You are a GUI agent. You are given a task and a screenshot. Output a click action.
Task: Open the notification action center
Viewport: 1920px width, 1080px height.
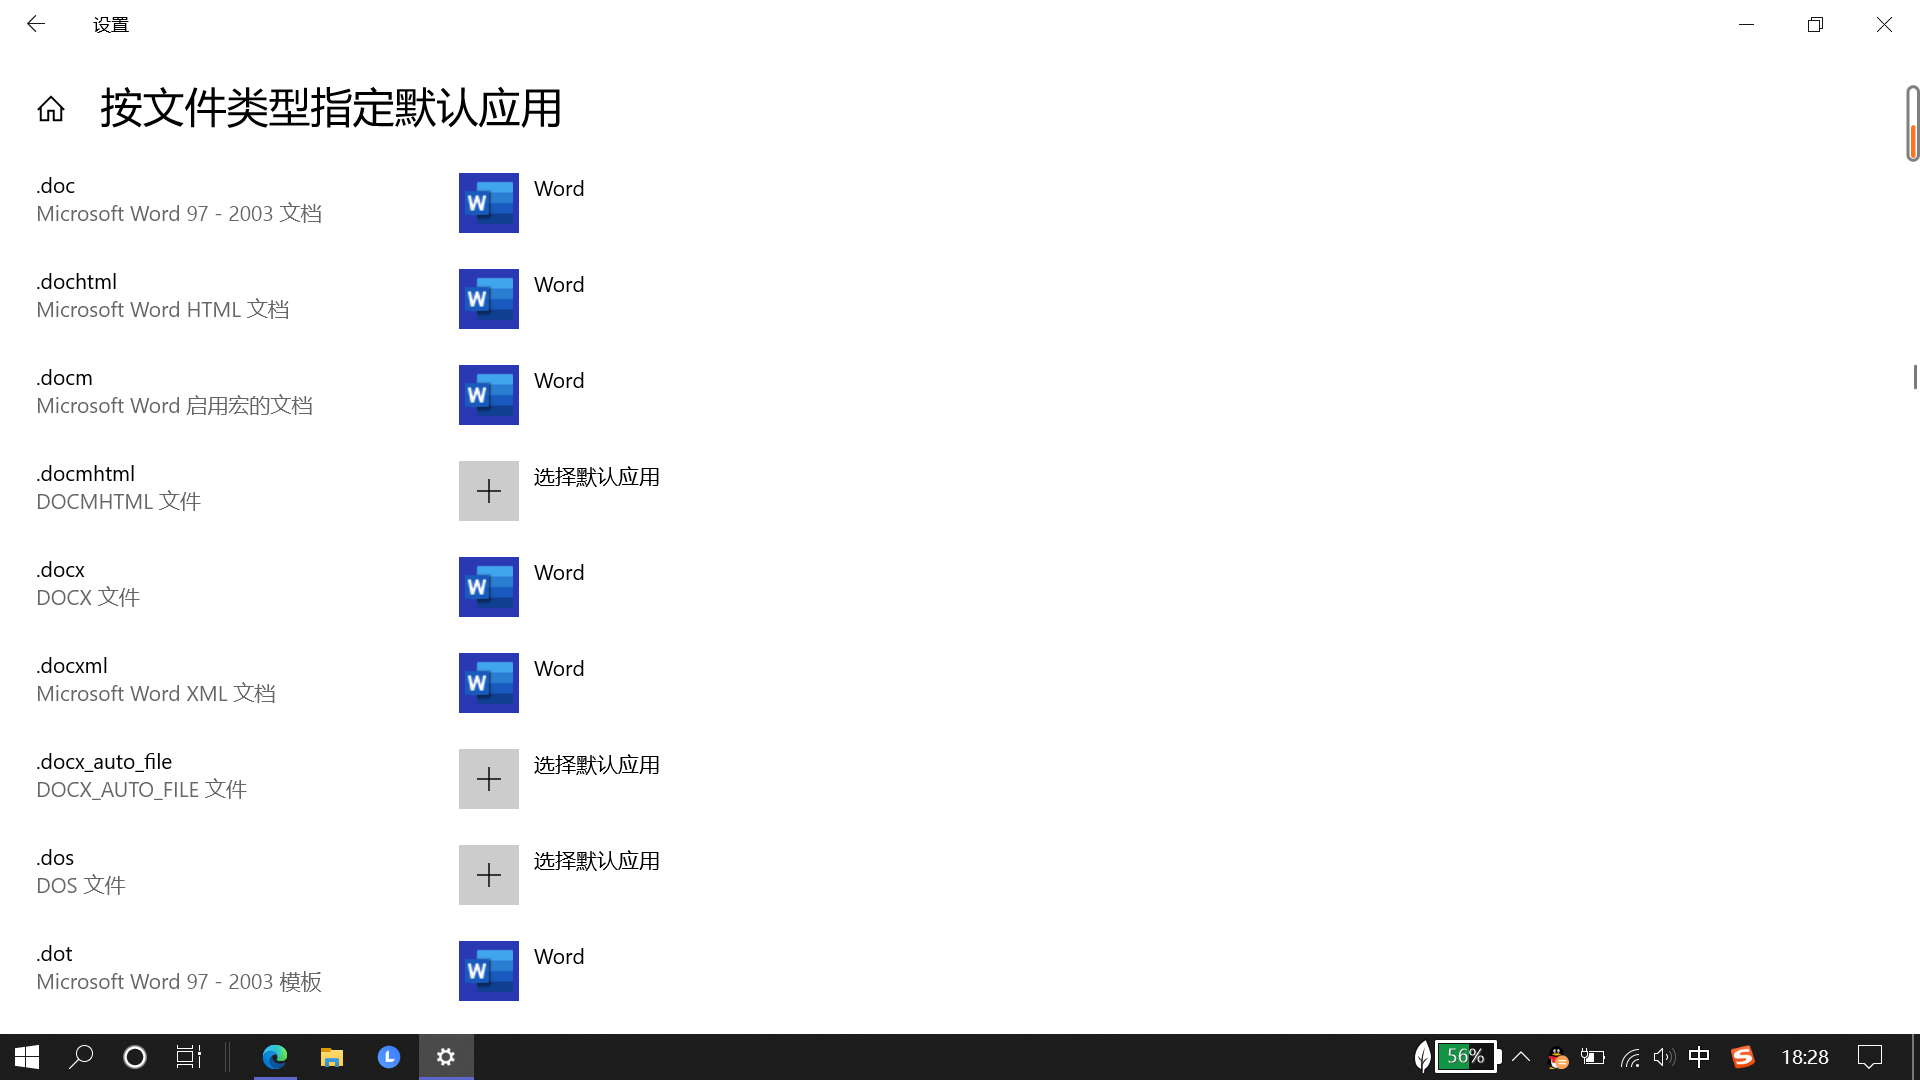pyautogui.click(x=1870, y=1057)
